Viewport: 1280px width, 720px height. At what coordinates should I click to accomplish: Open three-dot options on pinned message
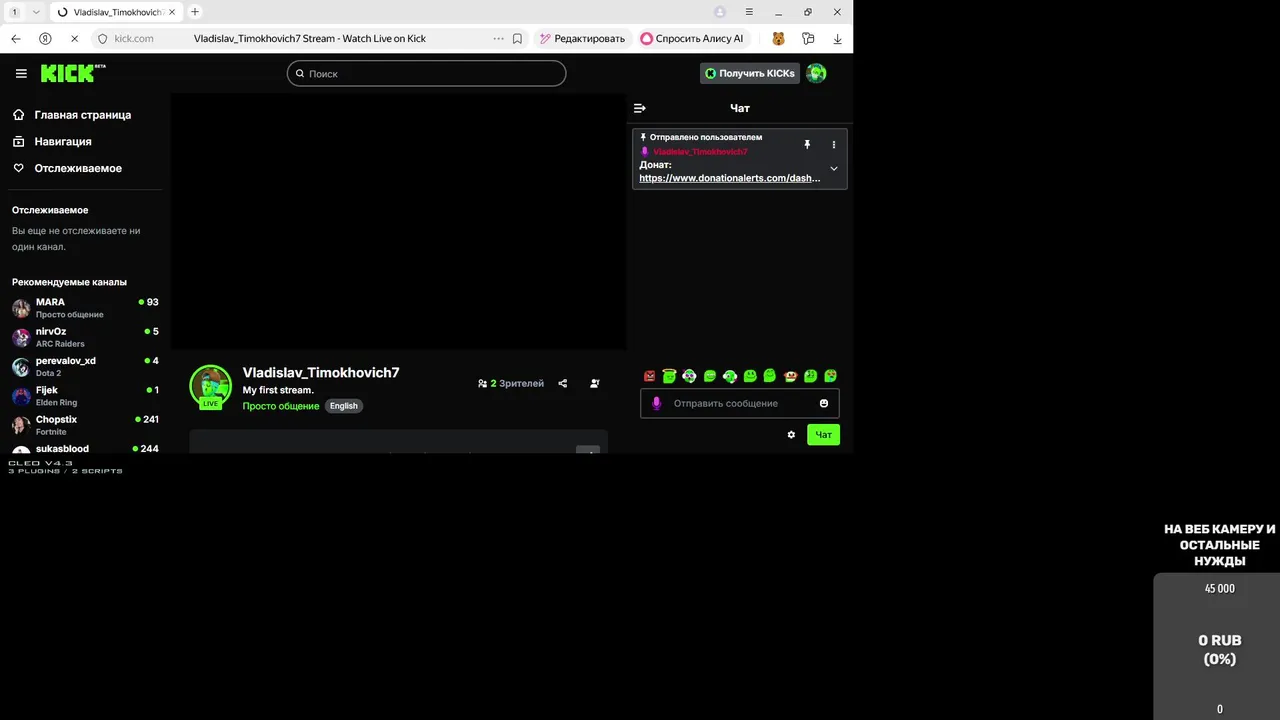[834, 145]
